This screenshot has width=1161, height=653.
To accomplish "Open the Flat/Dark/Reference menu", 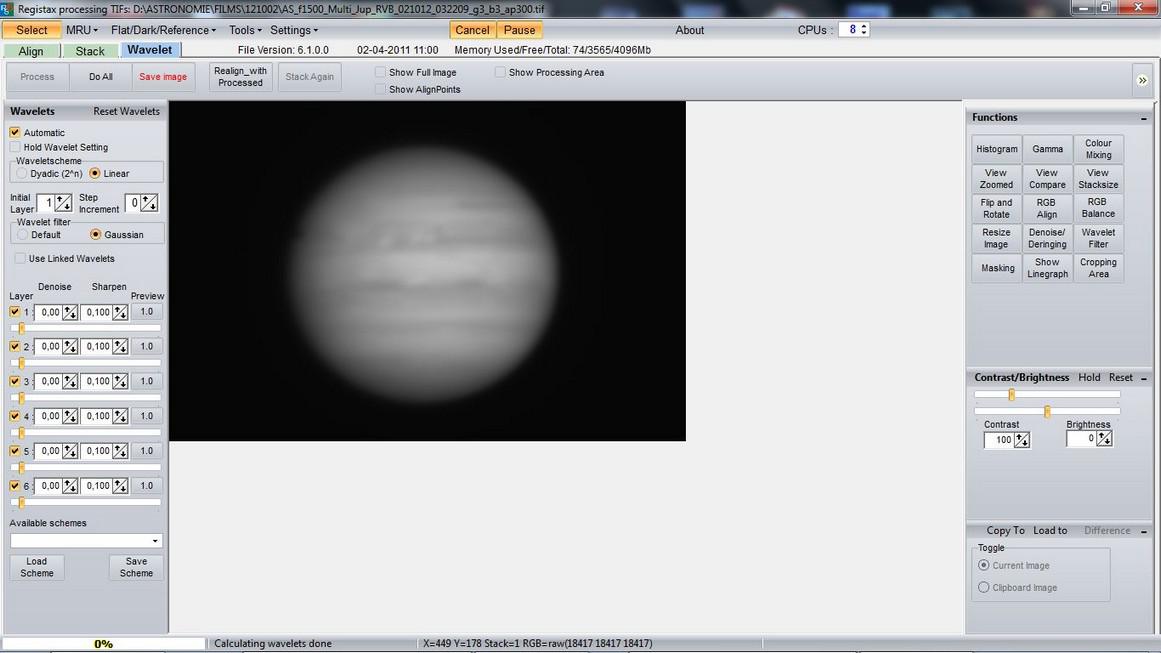I will coord(163,30).
